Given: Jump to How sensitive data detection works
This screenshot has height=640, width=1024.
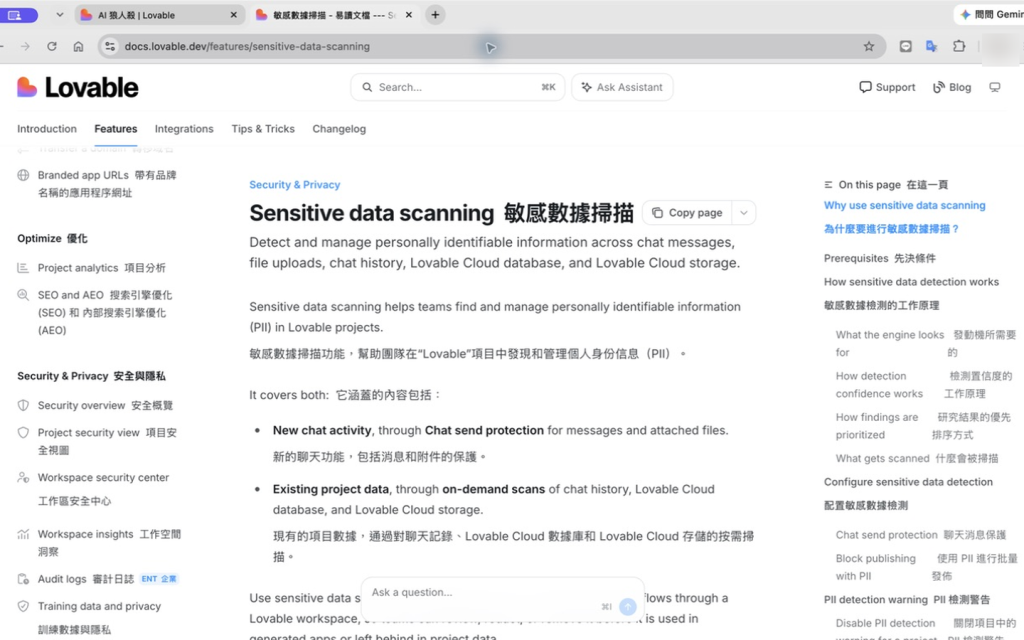Looking at the screenshot, I should (x=911, y=293).
